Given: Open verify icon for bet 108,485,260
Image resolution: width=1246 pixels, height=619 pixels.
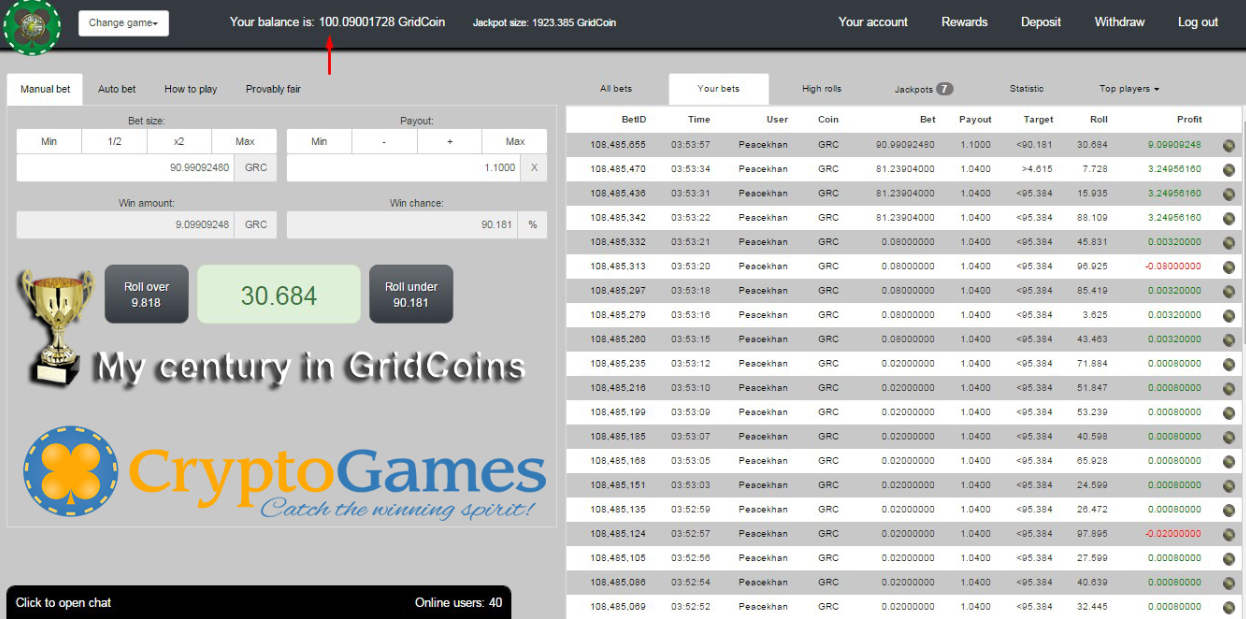Looking at the screenshot, I should (1228, 339).
